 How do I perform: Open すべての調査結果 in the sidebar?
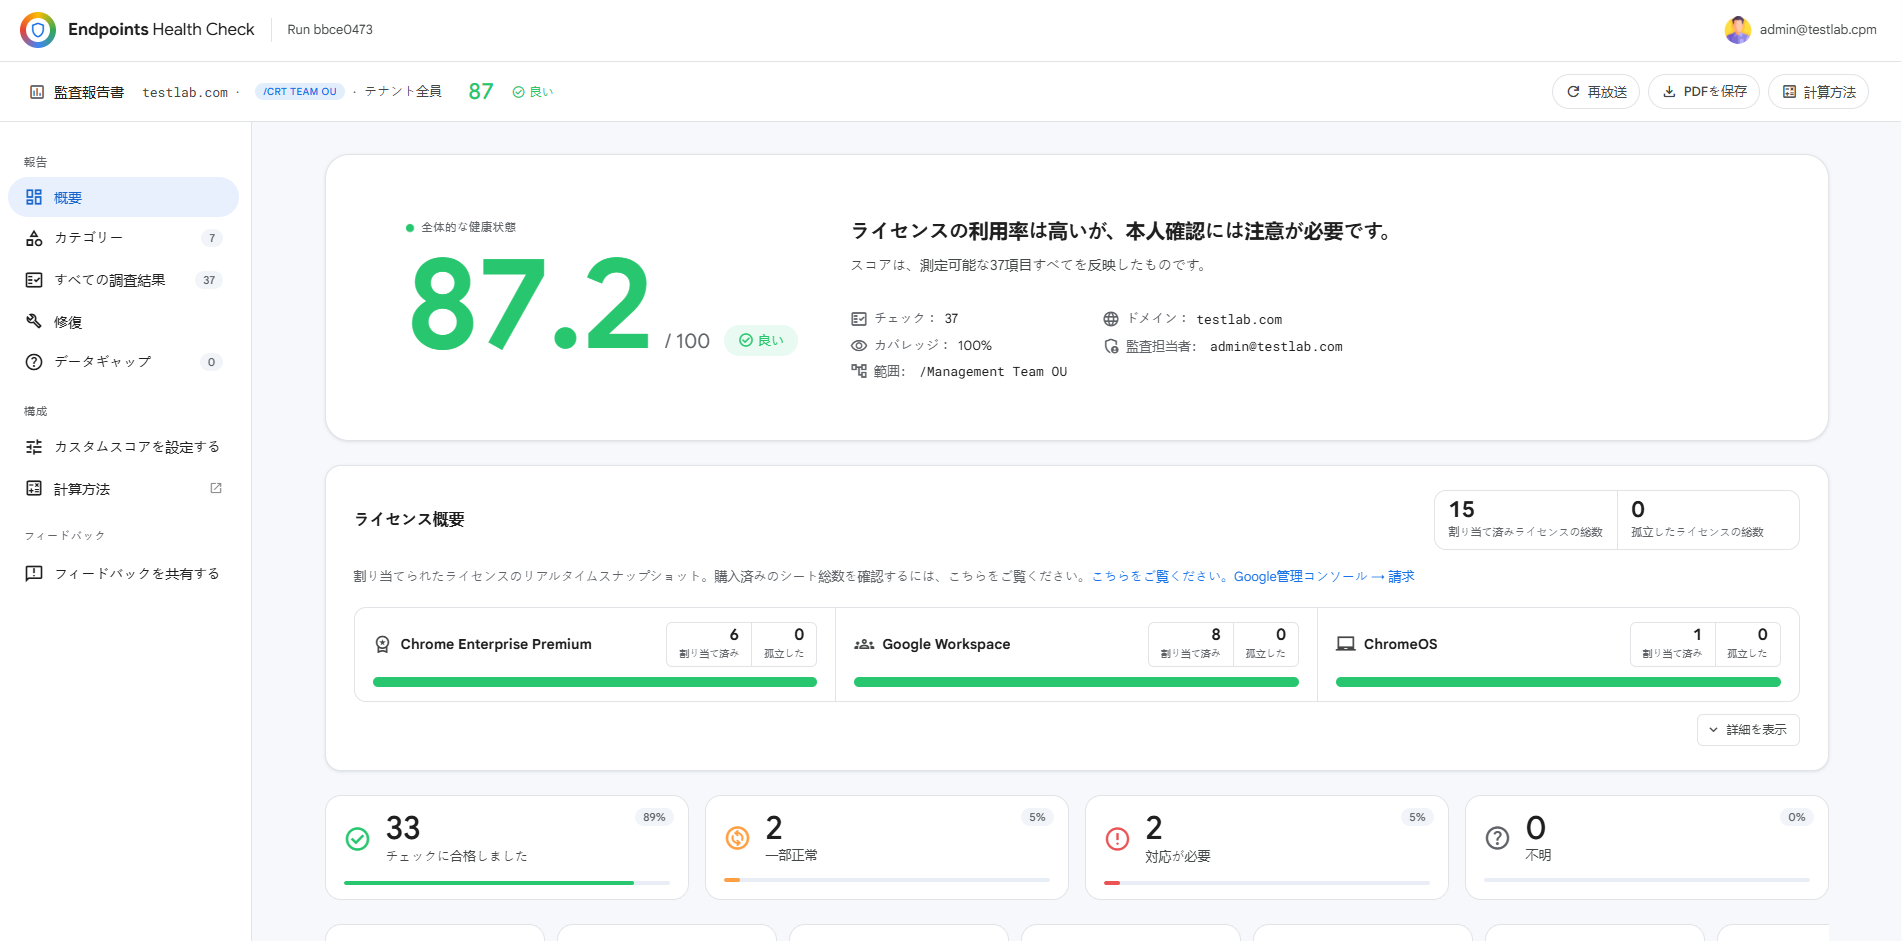(124, 280)
